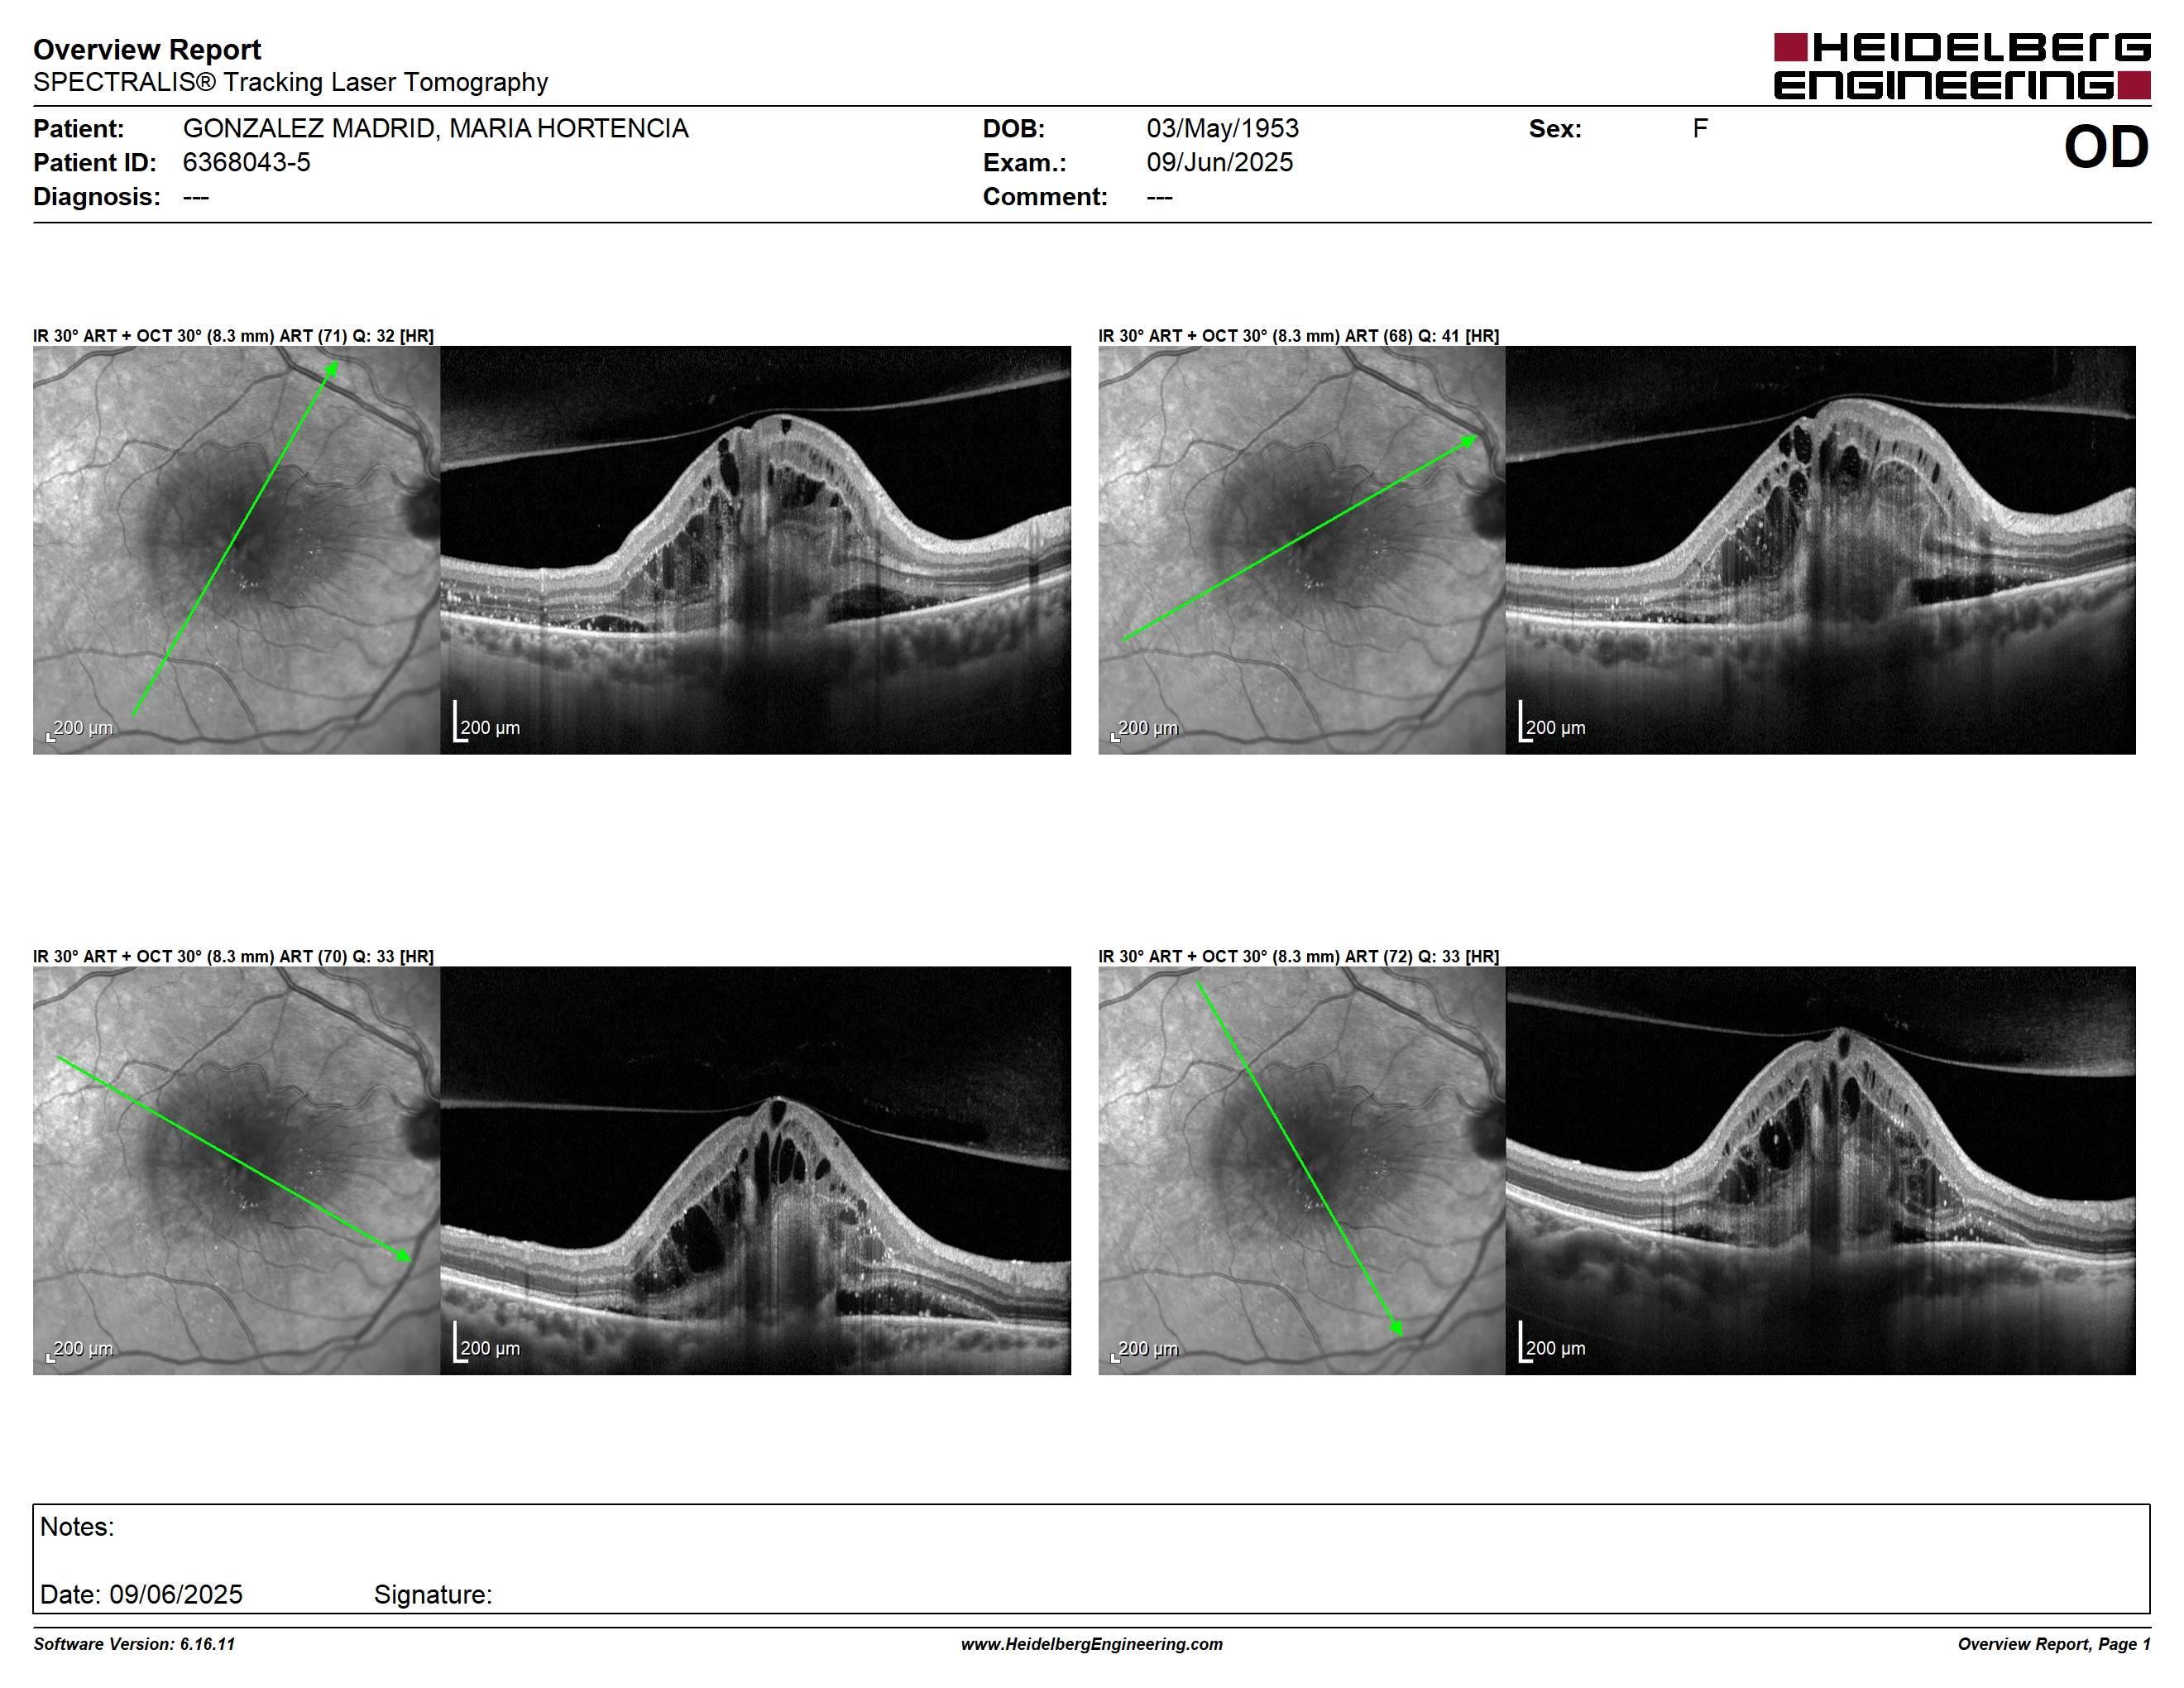
Task: Click the 200 µm scale bar in ART (68) OCT scan
Action: pyautogui.click(x=1552, y=722)
